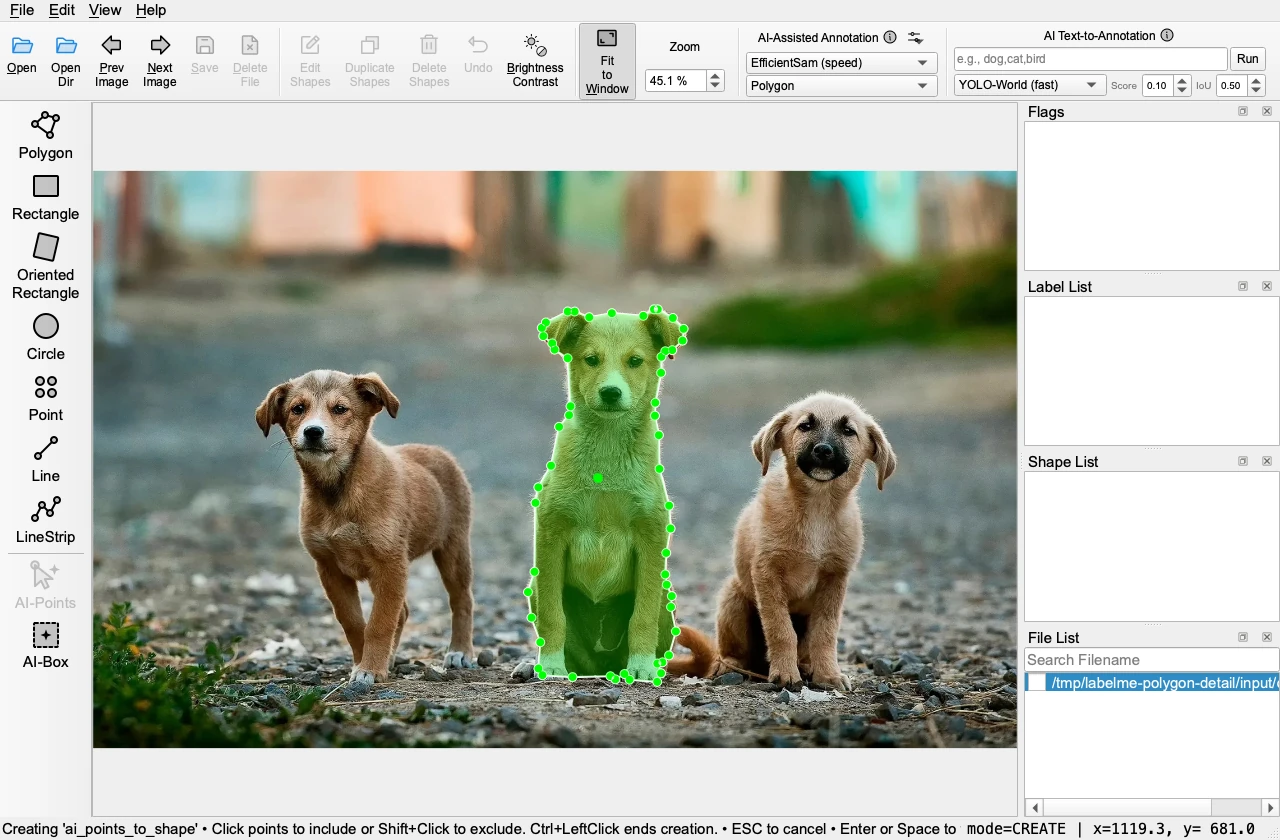Choose the Oriented Rectangle tool
This screenshot has height=840, width=1280.
45,267
